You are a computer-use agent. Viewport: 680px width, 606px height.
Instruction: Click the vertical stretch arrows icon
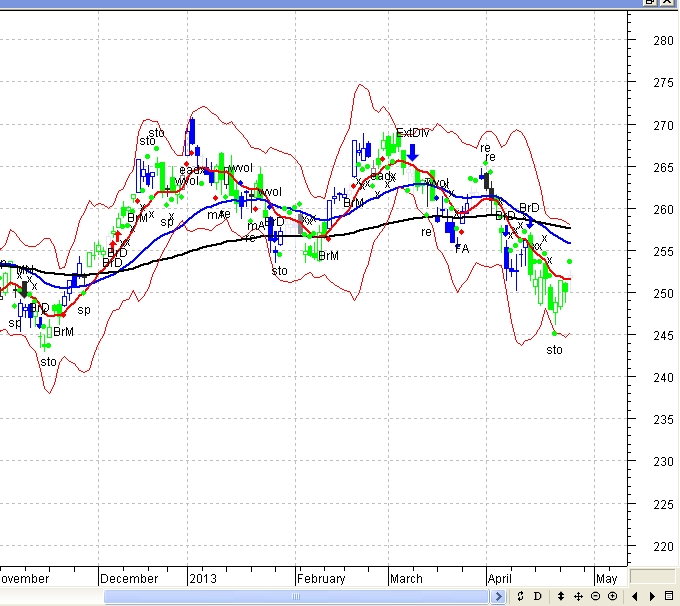click(x=561, y=597)
